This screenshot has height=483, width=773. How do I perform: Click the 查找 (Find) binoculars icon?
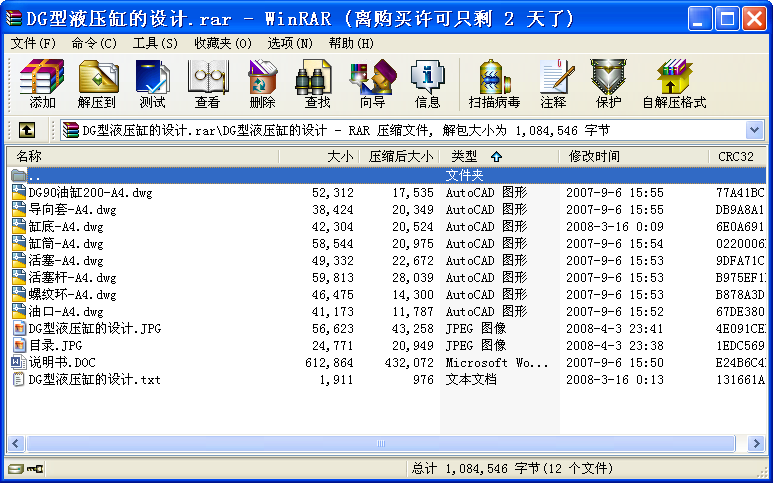tap(317, 83)
